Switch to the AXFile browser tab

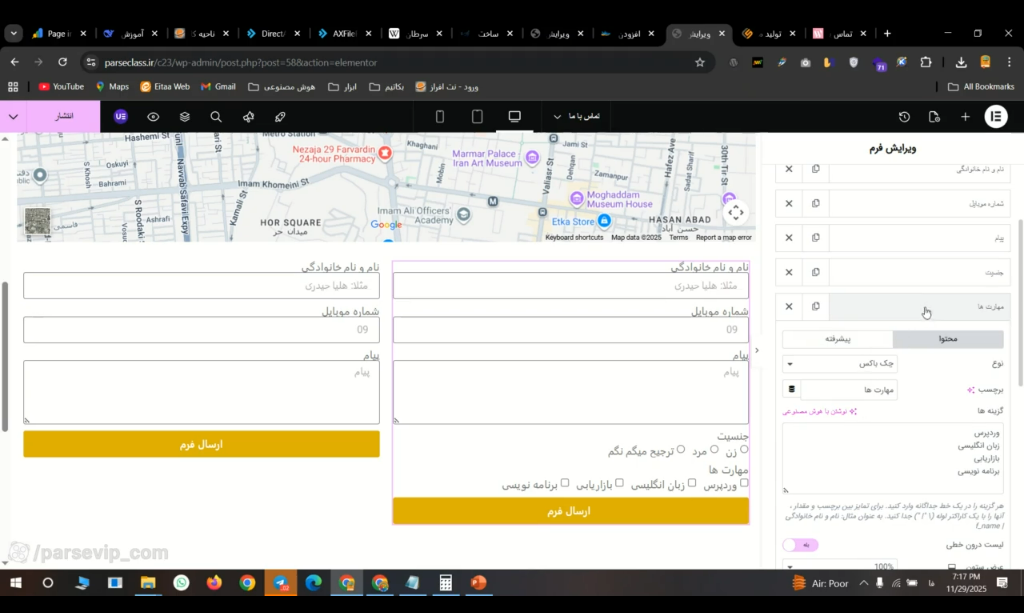click(344, 33)
